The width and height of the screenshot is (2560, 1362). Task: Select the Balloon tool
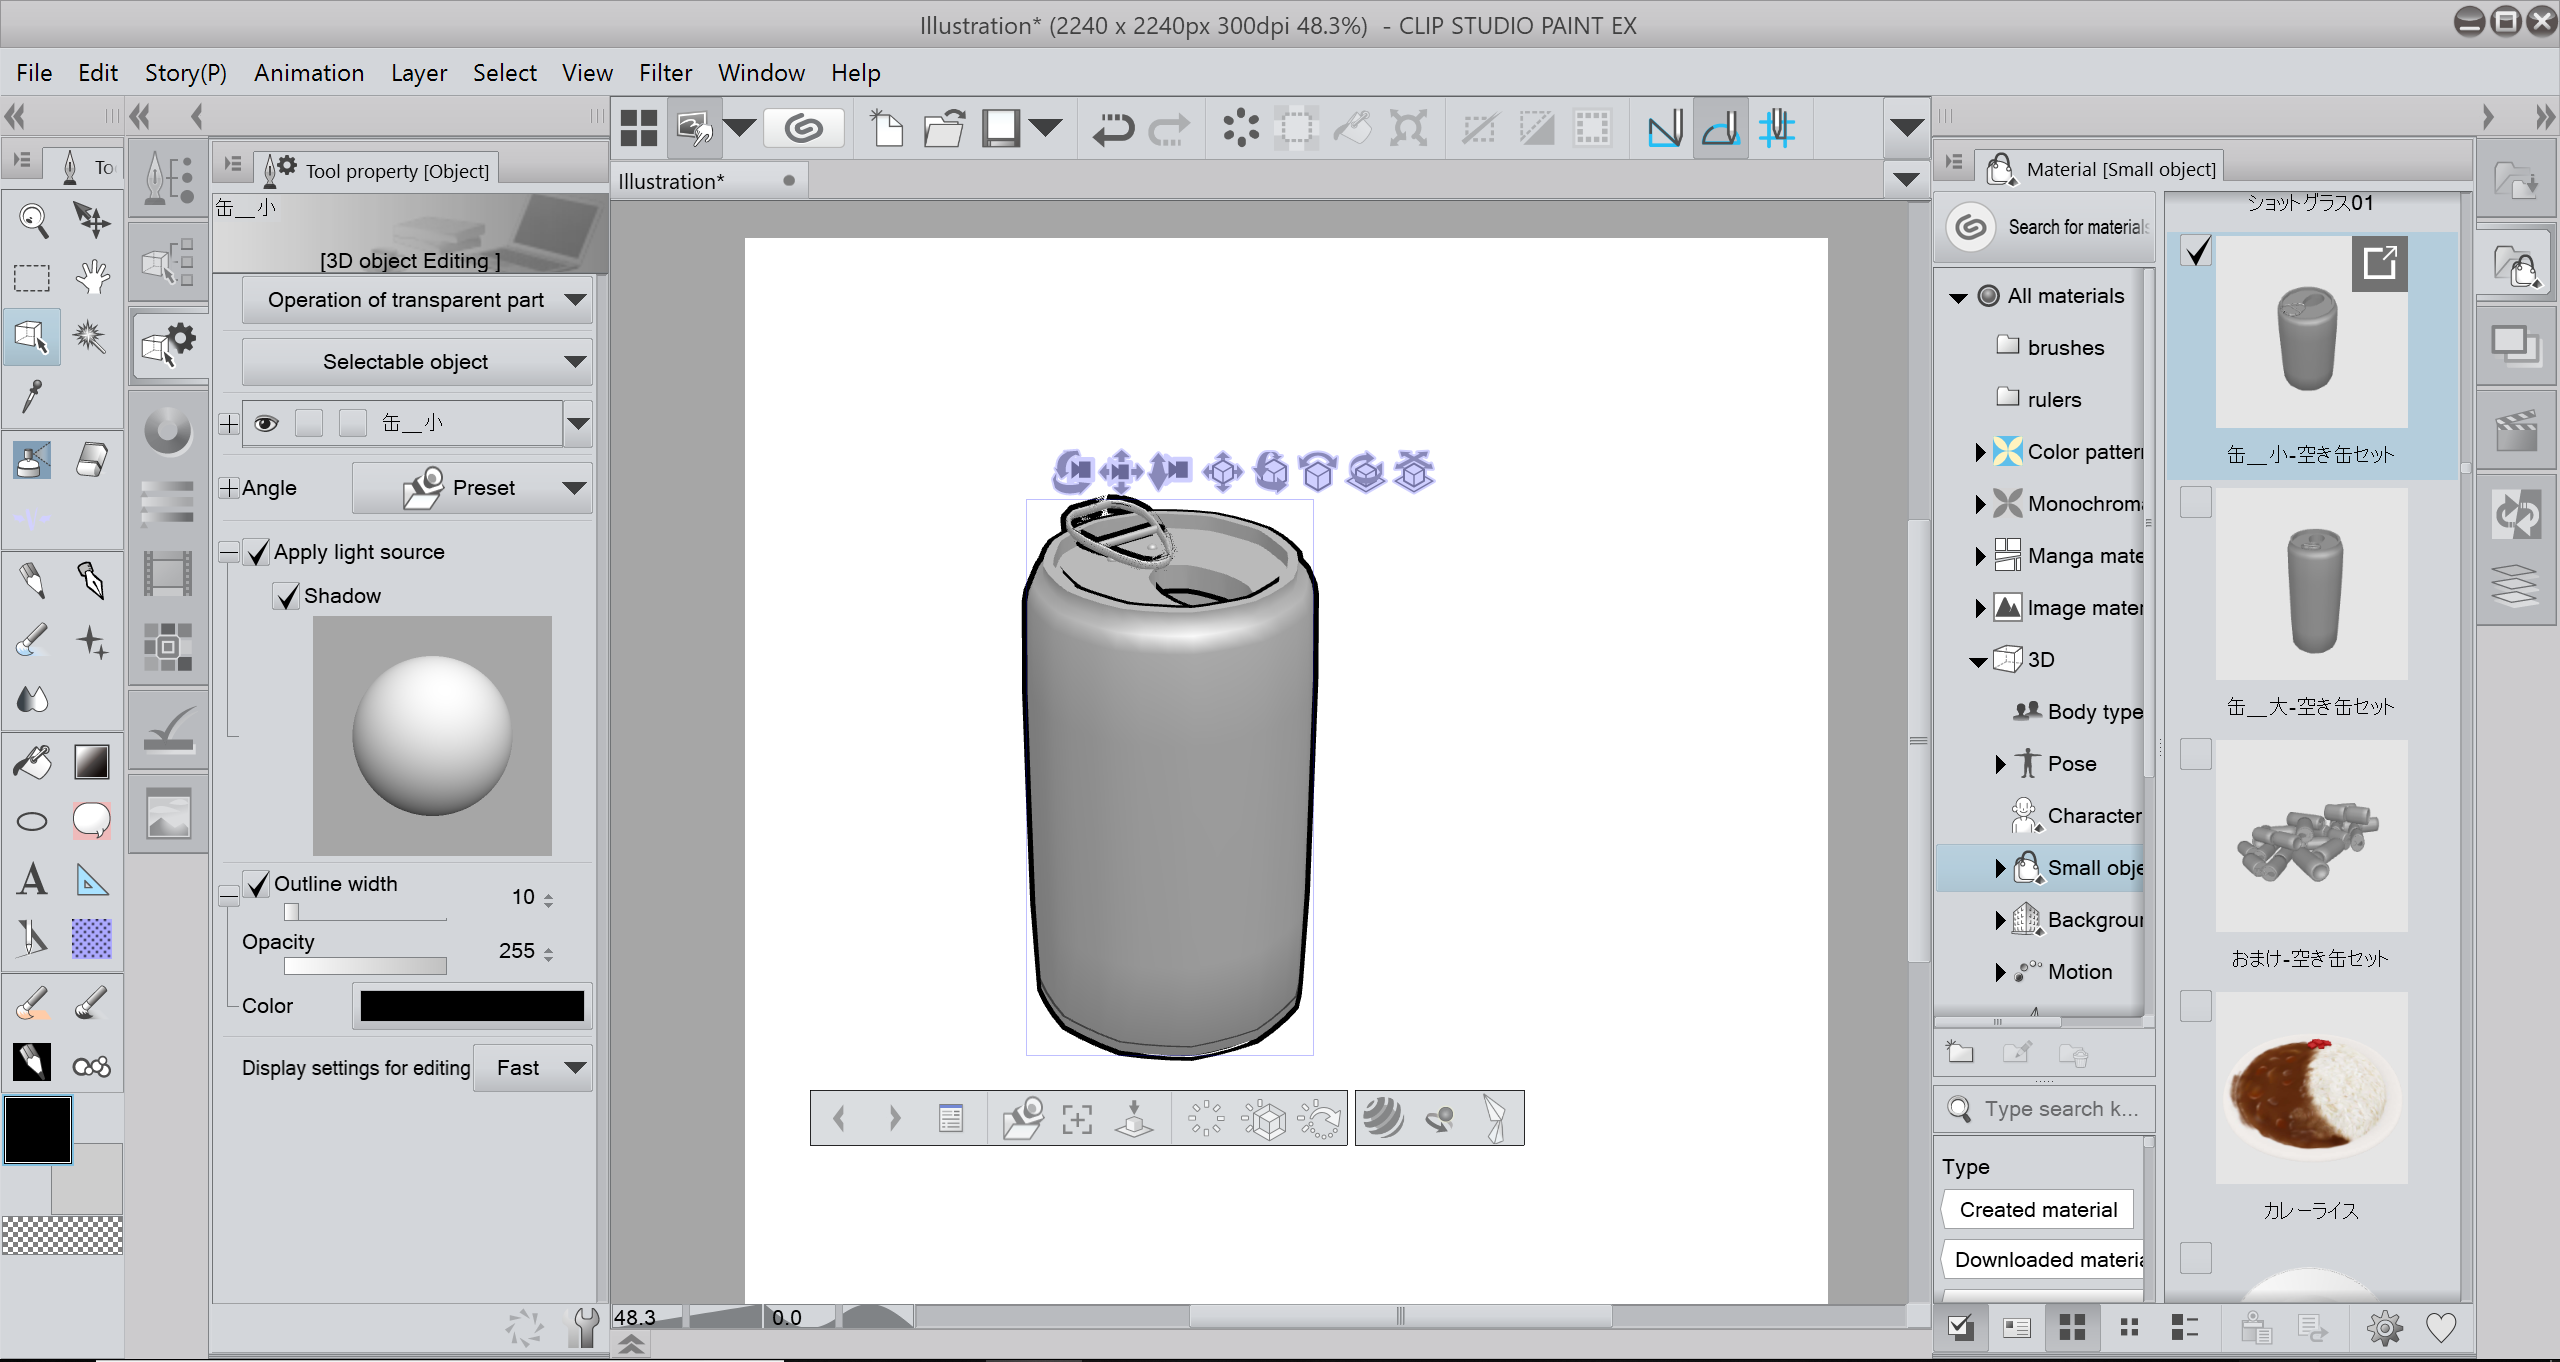(91, 821)
